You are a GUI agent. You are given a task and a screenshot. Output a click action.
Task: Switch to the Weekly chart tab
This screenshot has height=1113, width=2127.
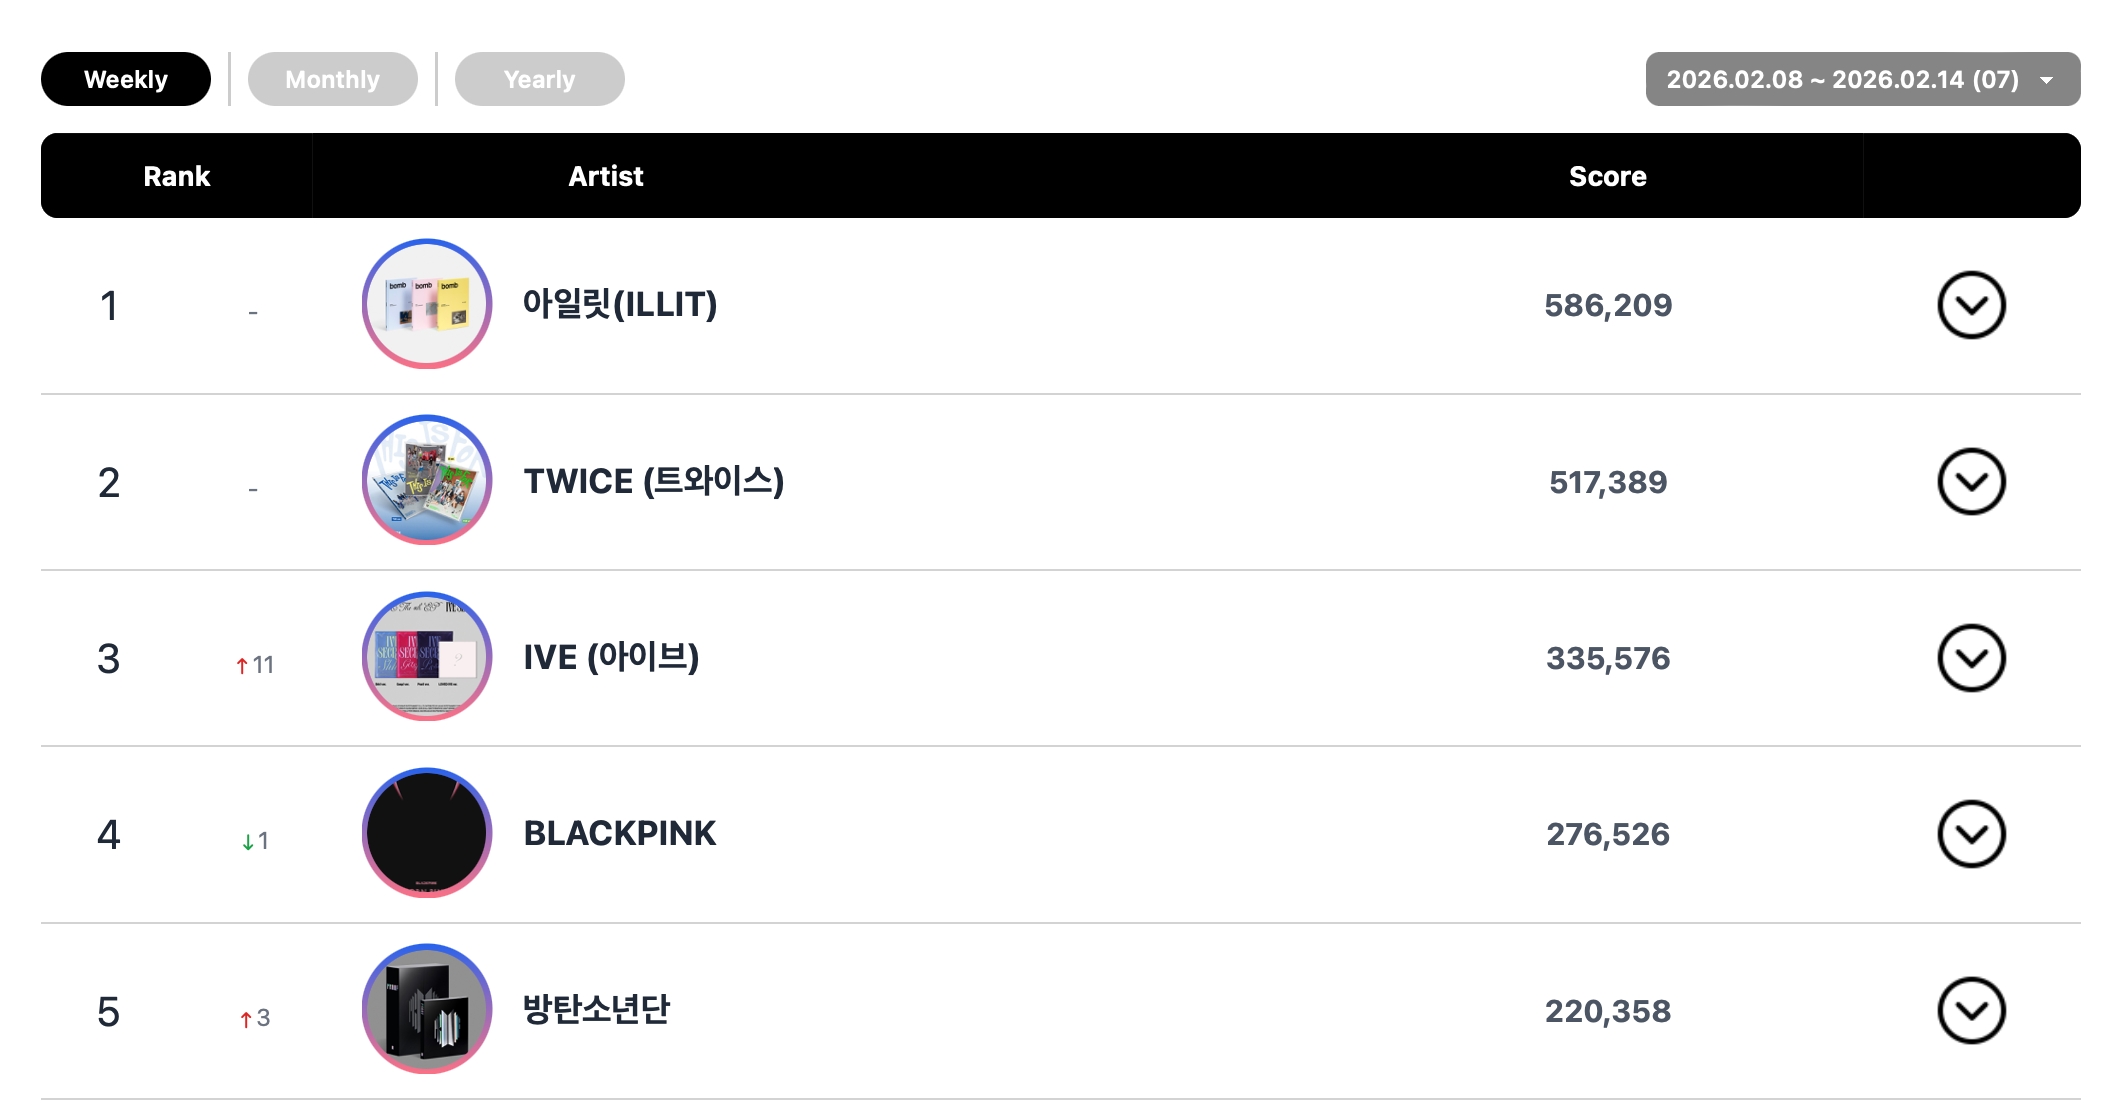126,79
